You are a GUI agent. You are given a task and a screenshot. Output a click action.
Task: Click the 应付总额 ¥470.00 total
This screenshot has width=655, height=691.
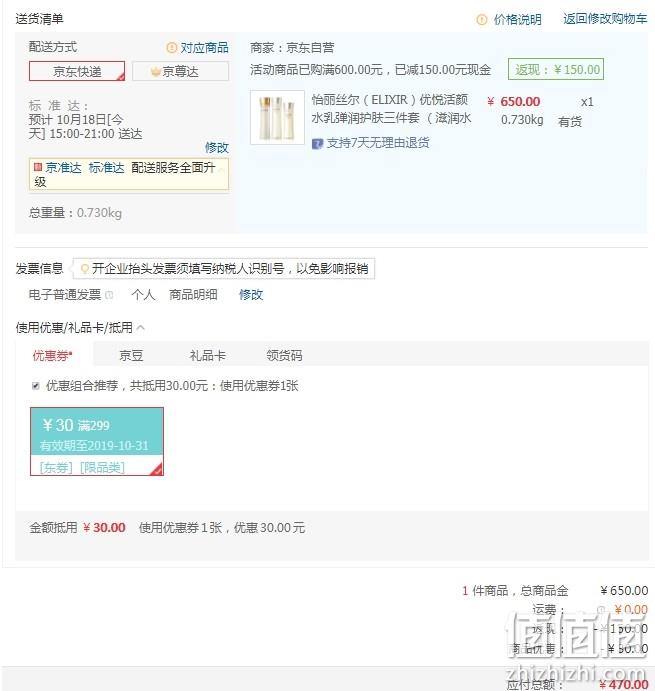click(624, 684)
